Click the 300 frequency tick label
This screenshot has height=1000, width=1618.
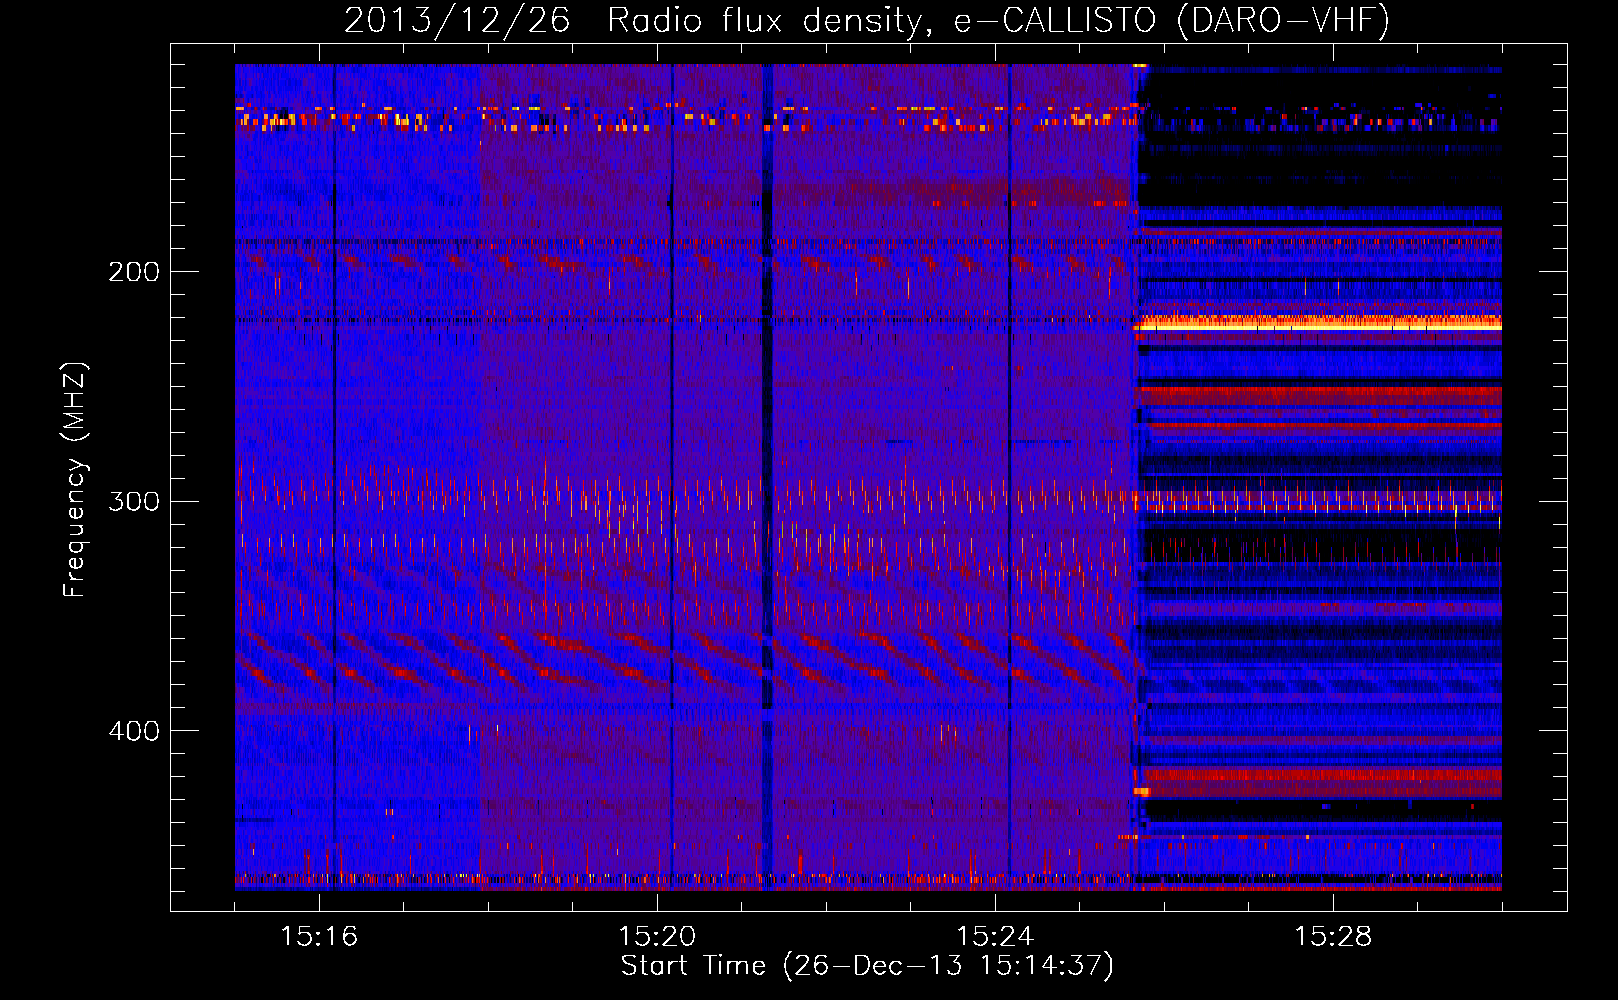click(x=134, y=501)
